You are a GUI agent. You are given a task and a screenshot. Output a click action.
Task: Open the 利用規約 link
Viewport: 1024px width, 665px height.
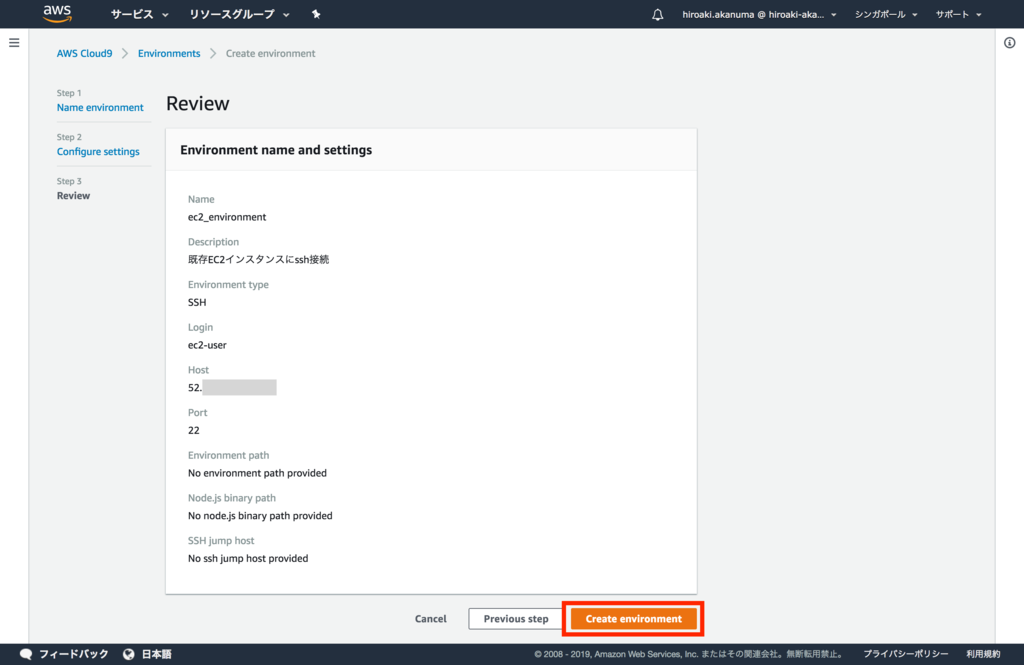pyautogui.click(x=983, y=654)
